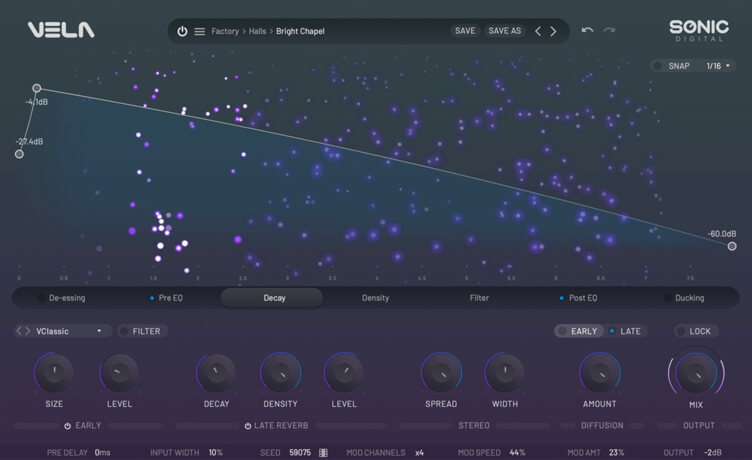
Task: Switch to Post EQ tab
Action: pos(583,298)
